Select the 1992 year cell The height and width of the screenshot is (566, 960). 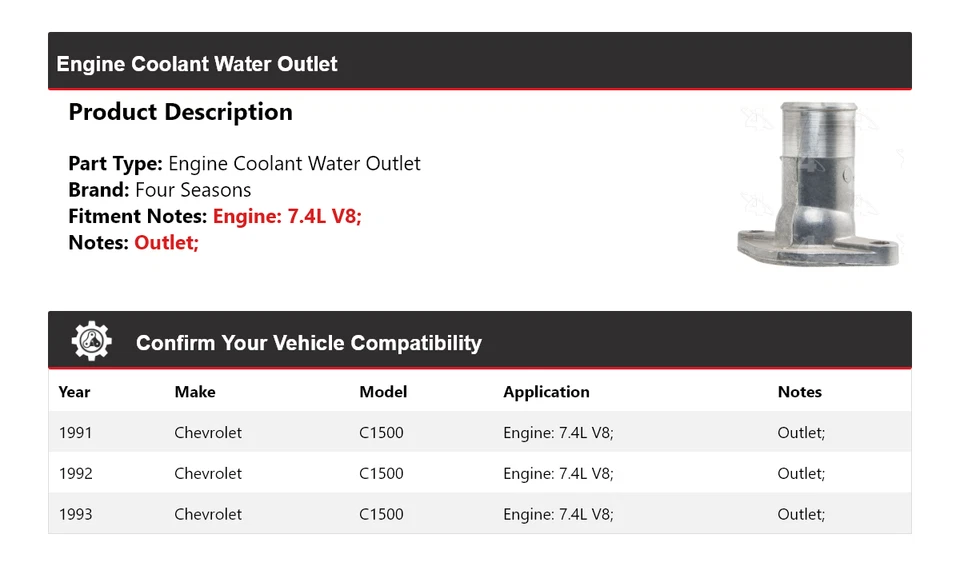click(76, 473)
